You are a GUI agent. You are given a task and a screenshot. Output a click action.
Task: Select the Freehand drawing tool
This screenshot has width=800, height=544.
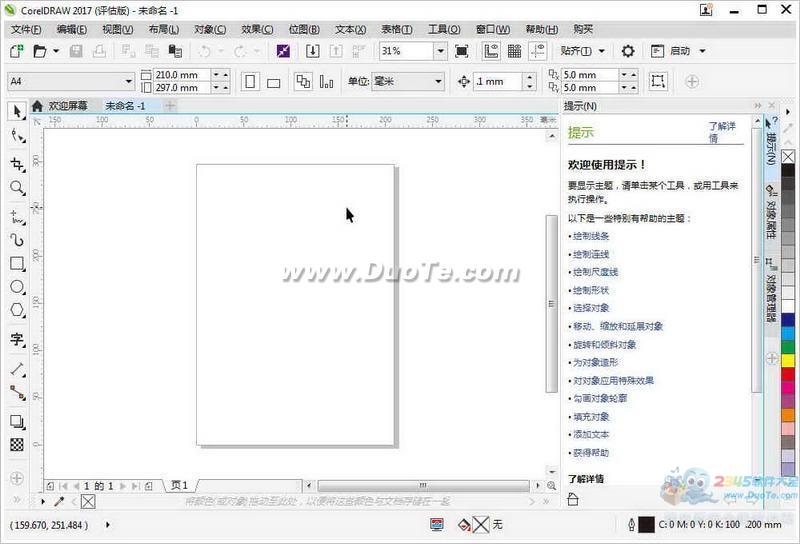click(x=17, y=218)
